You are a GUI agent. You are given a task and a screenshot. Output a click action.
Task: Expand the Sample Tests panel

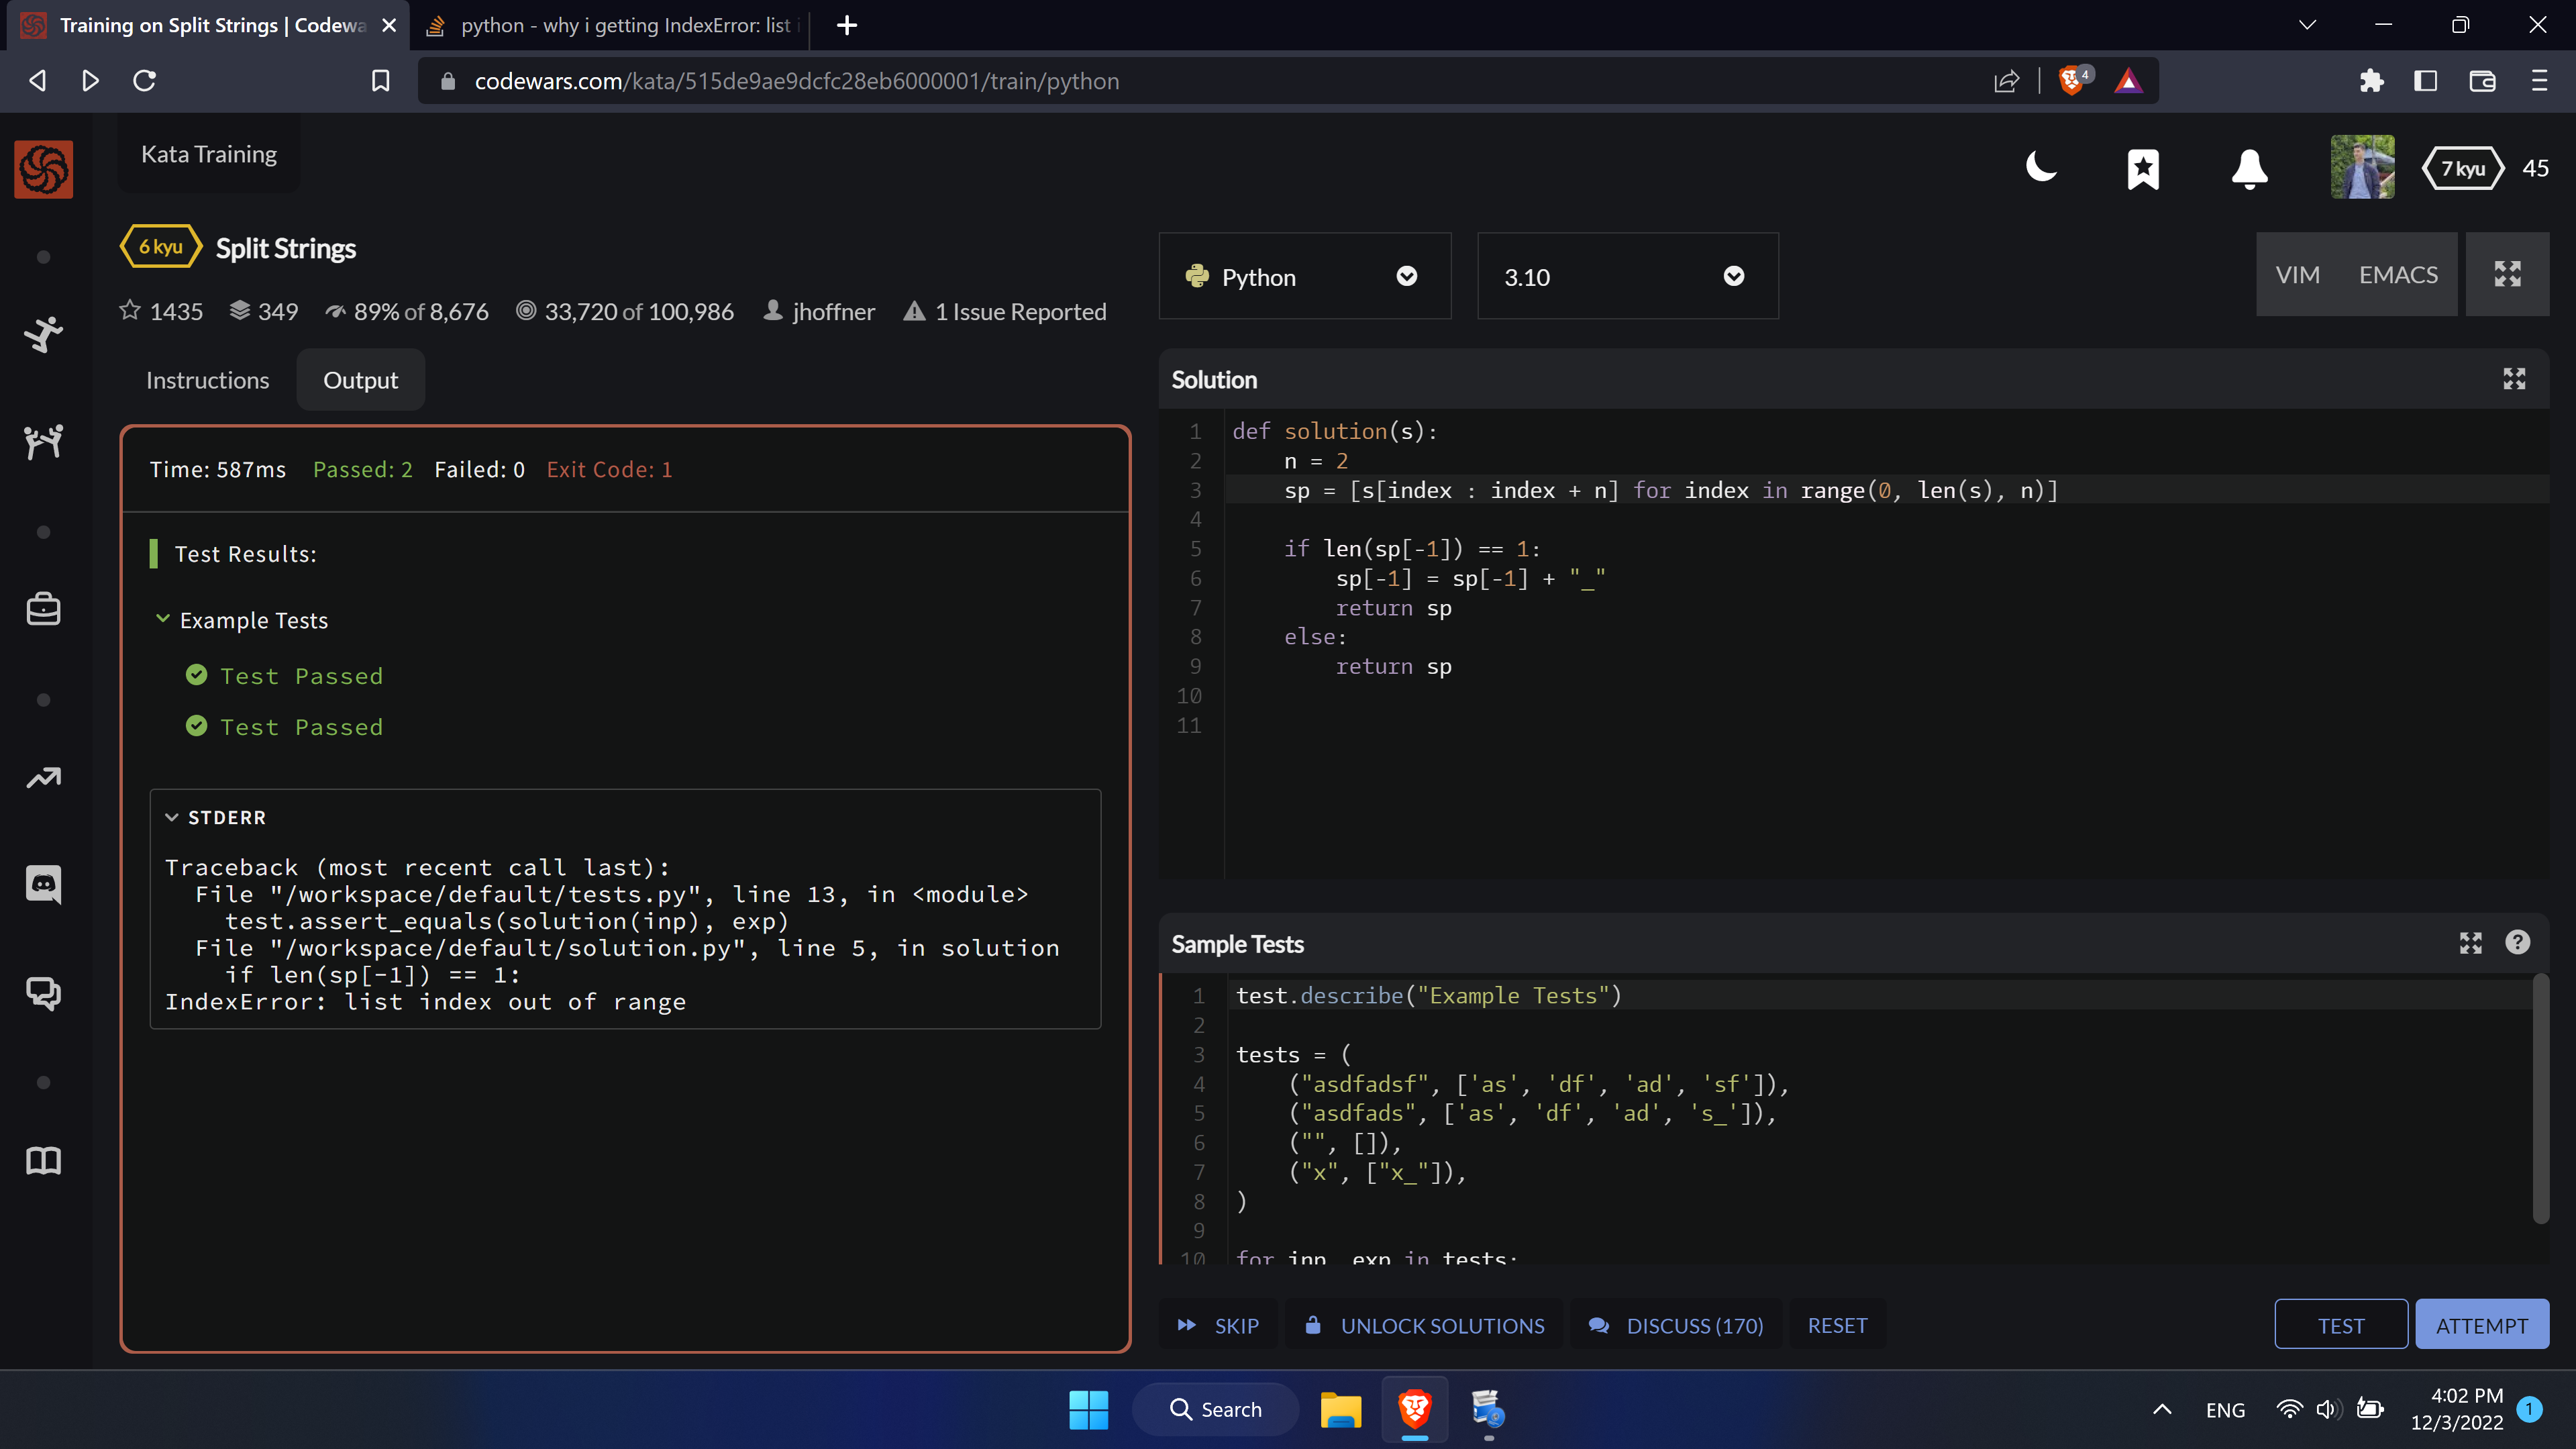click(x=2470, y=943)
